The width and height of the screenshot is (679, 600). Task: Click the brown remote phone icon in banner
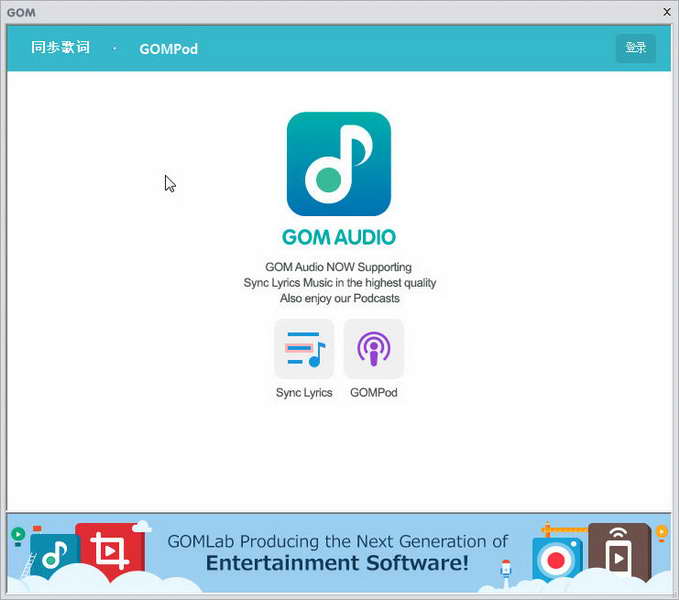[620, 552]
